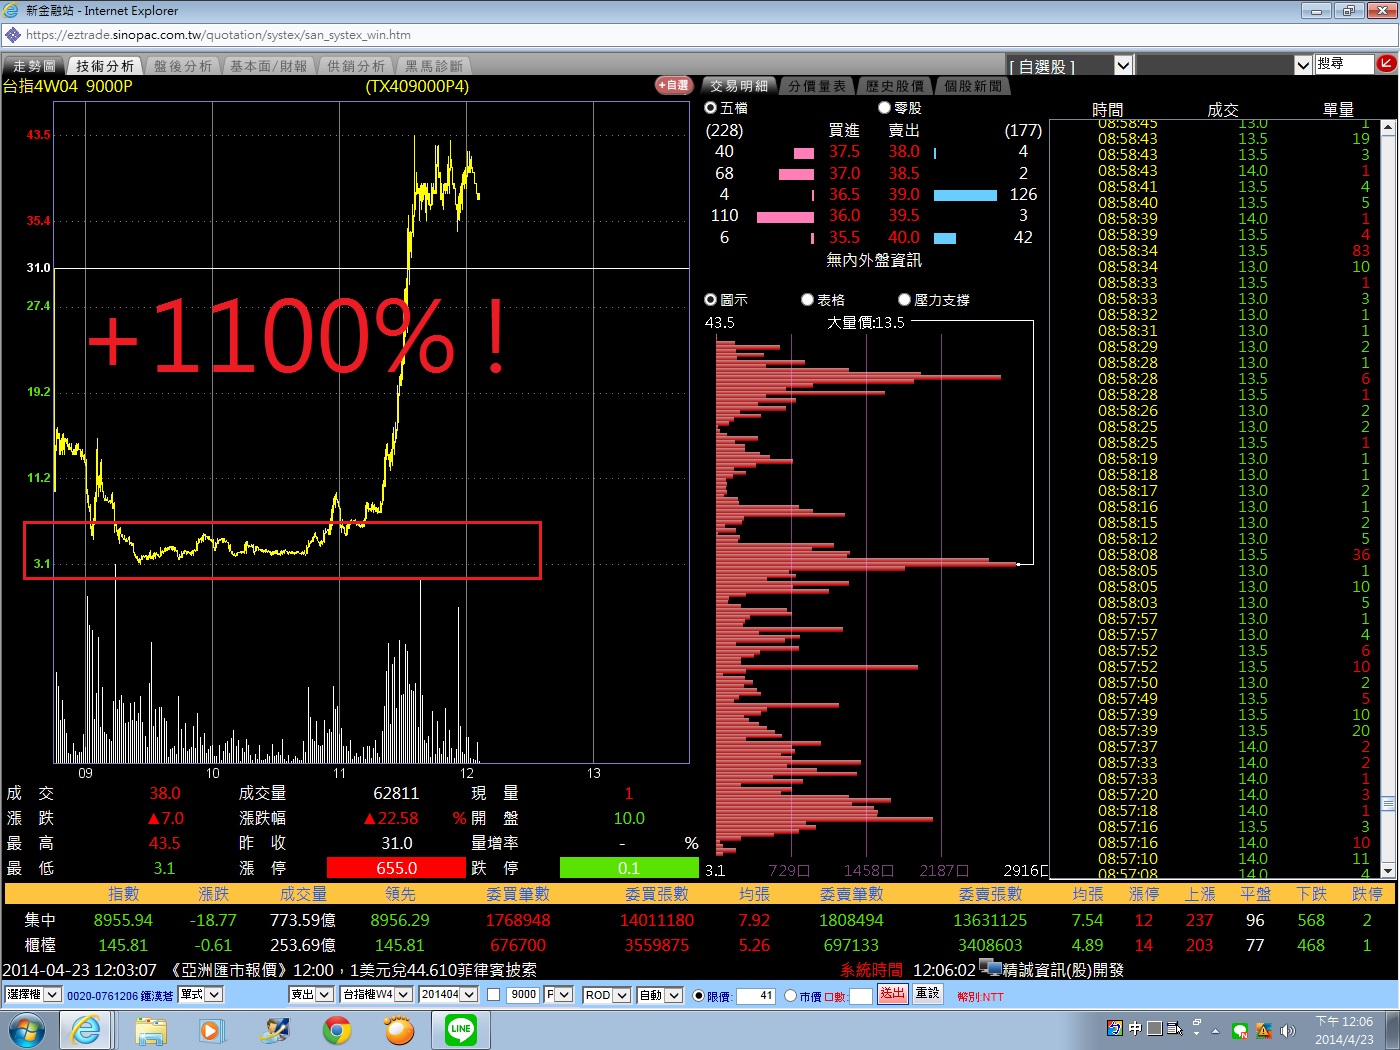Click the IME tool menu icon
The width and height of the screenshot is (1400, 1050).
(1174, 1028)
